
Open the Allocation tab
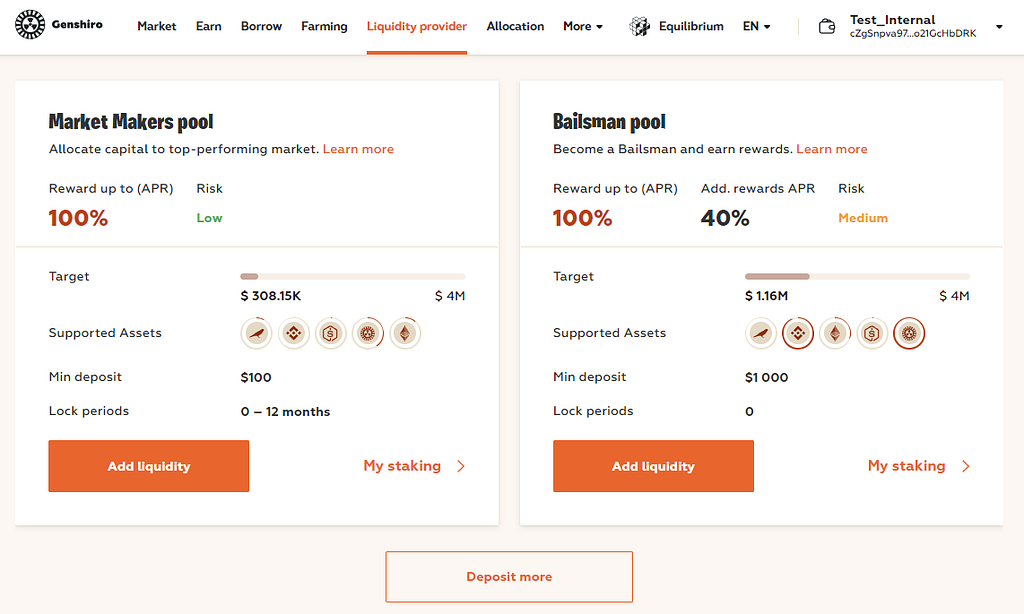tap(515, 27)
